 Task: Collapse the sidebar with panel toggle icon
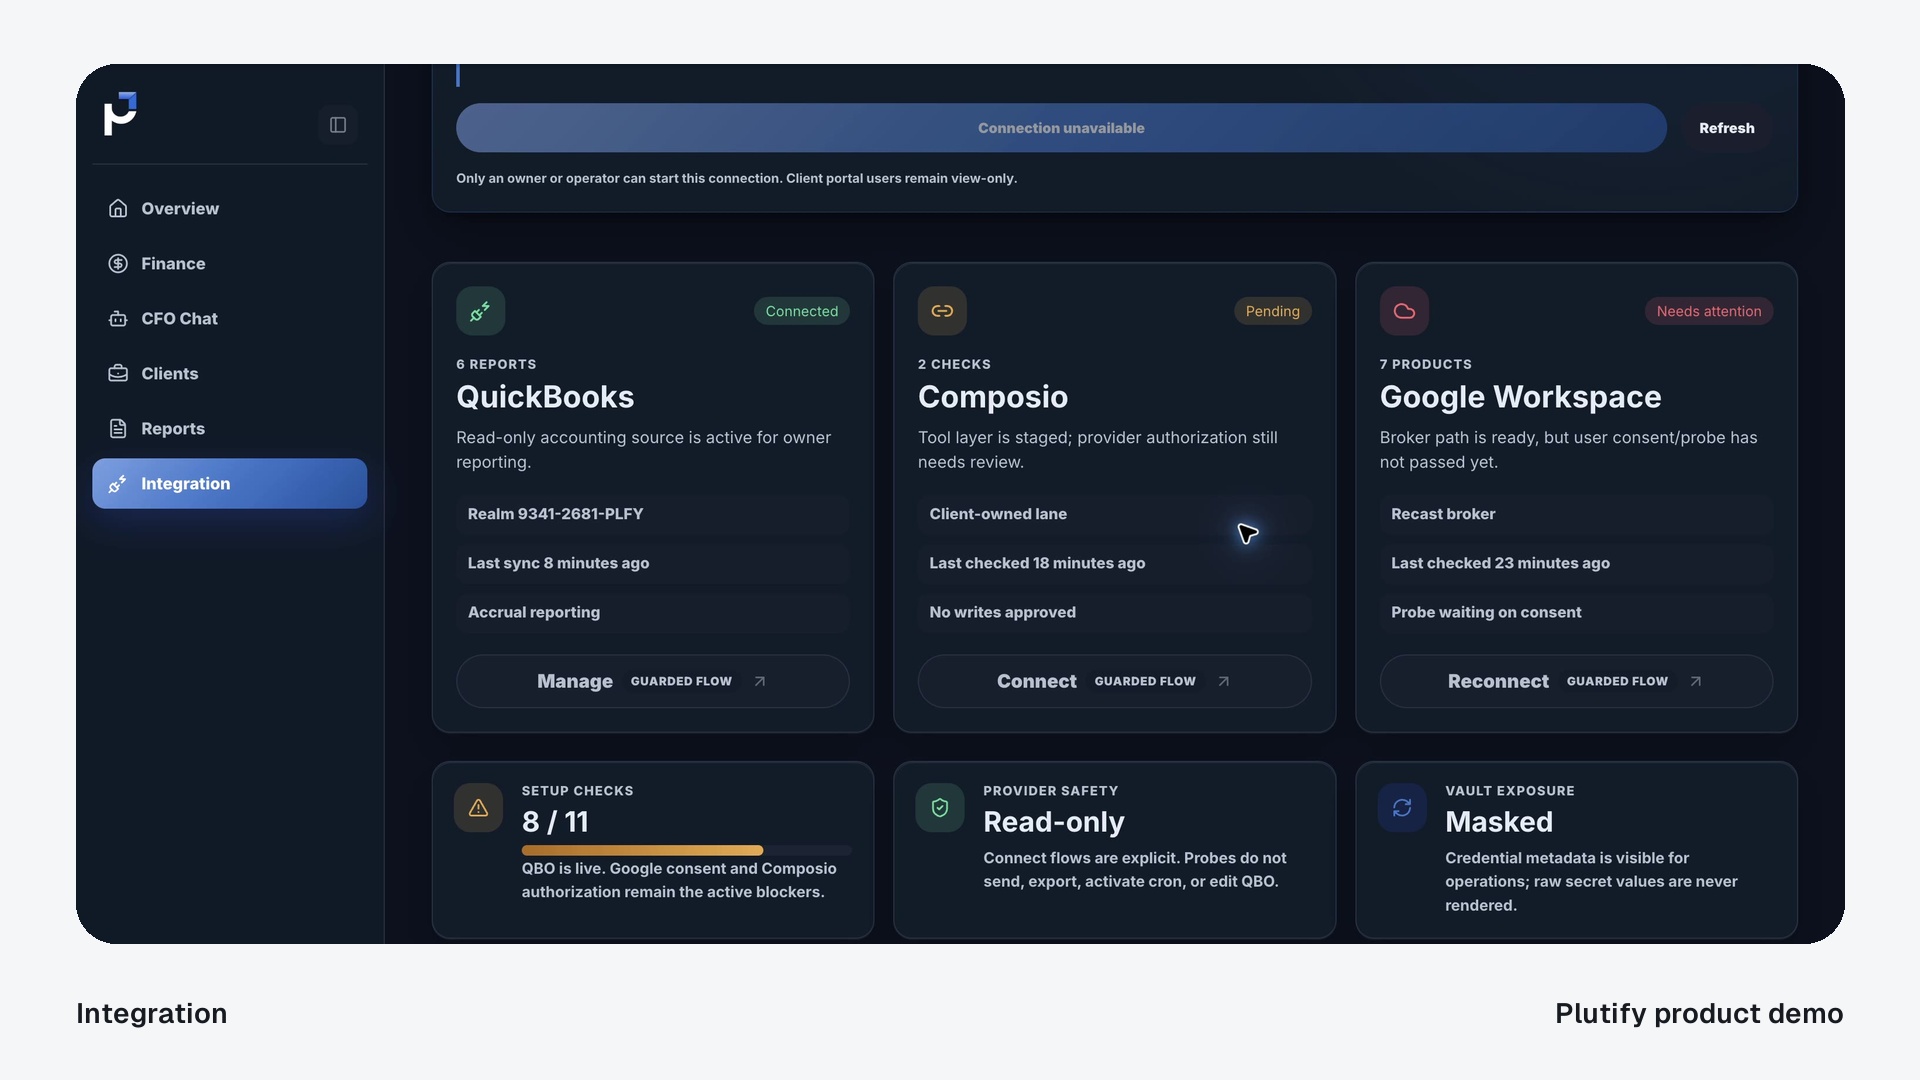coord(338,125)
